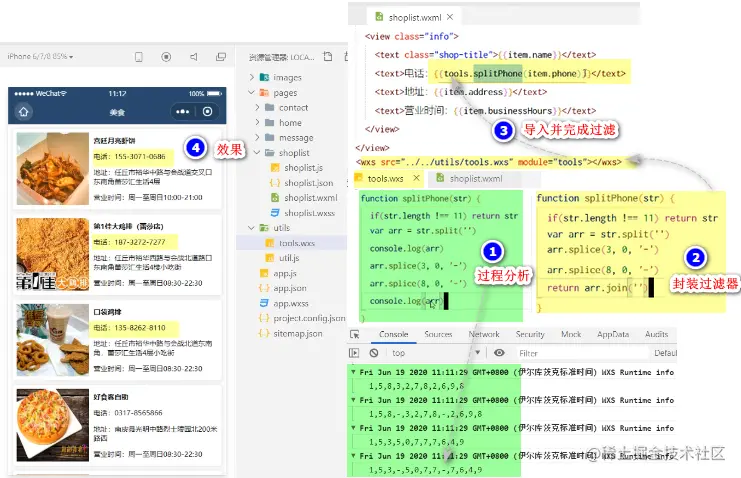The height and width of the screenshot is (478, 741).
Task: Switch to the Sources tab
Action: tap(438, 334)
